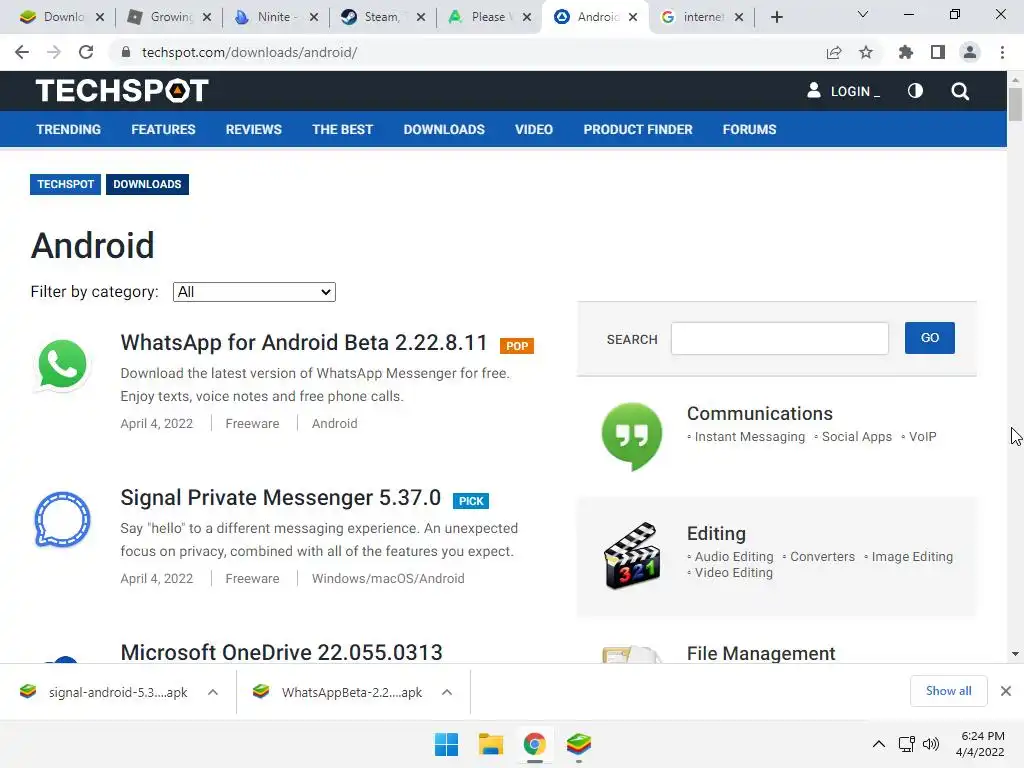Open FEATURES nav menu

(x=163, y=129)
